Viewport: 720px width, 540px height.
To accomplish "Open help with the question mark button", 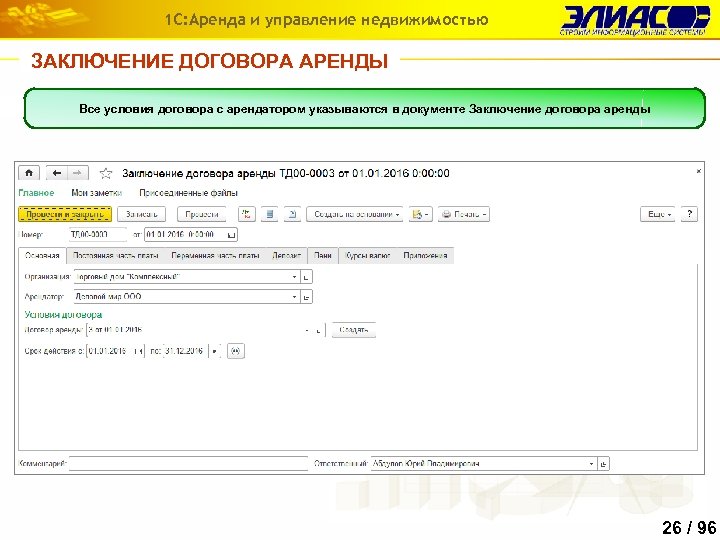I will tap(689, 214).
